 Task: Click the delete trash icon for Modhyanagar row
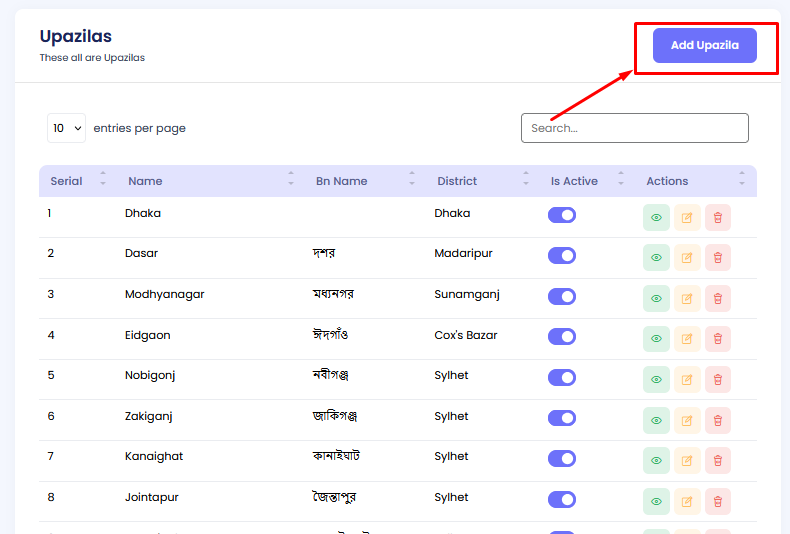tap(718, 298)
